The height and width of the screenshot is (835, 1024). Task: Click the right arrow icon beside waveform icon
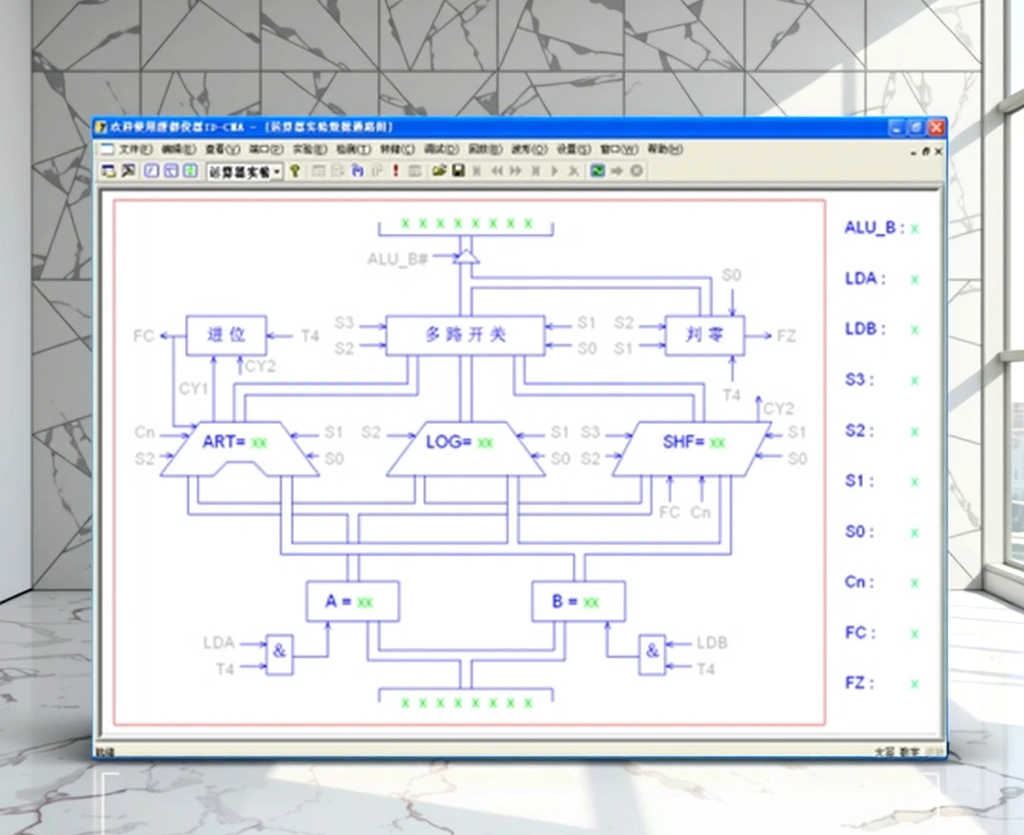click(617, 171)
